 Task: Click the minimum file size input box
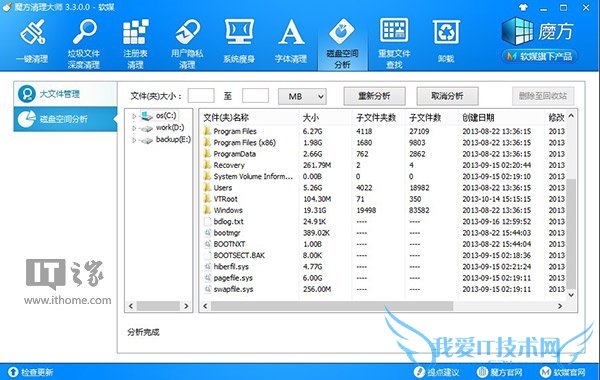201,96
